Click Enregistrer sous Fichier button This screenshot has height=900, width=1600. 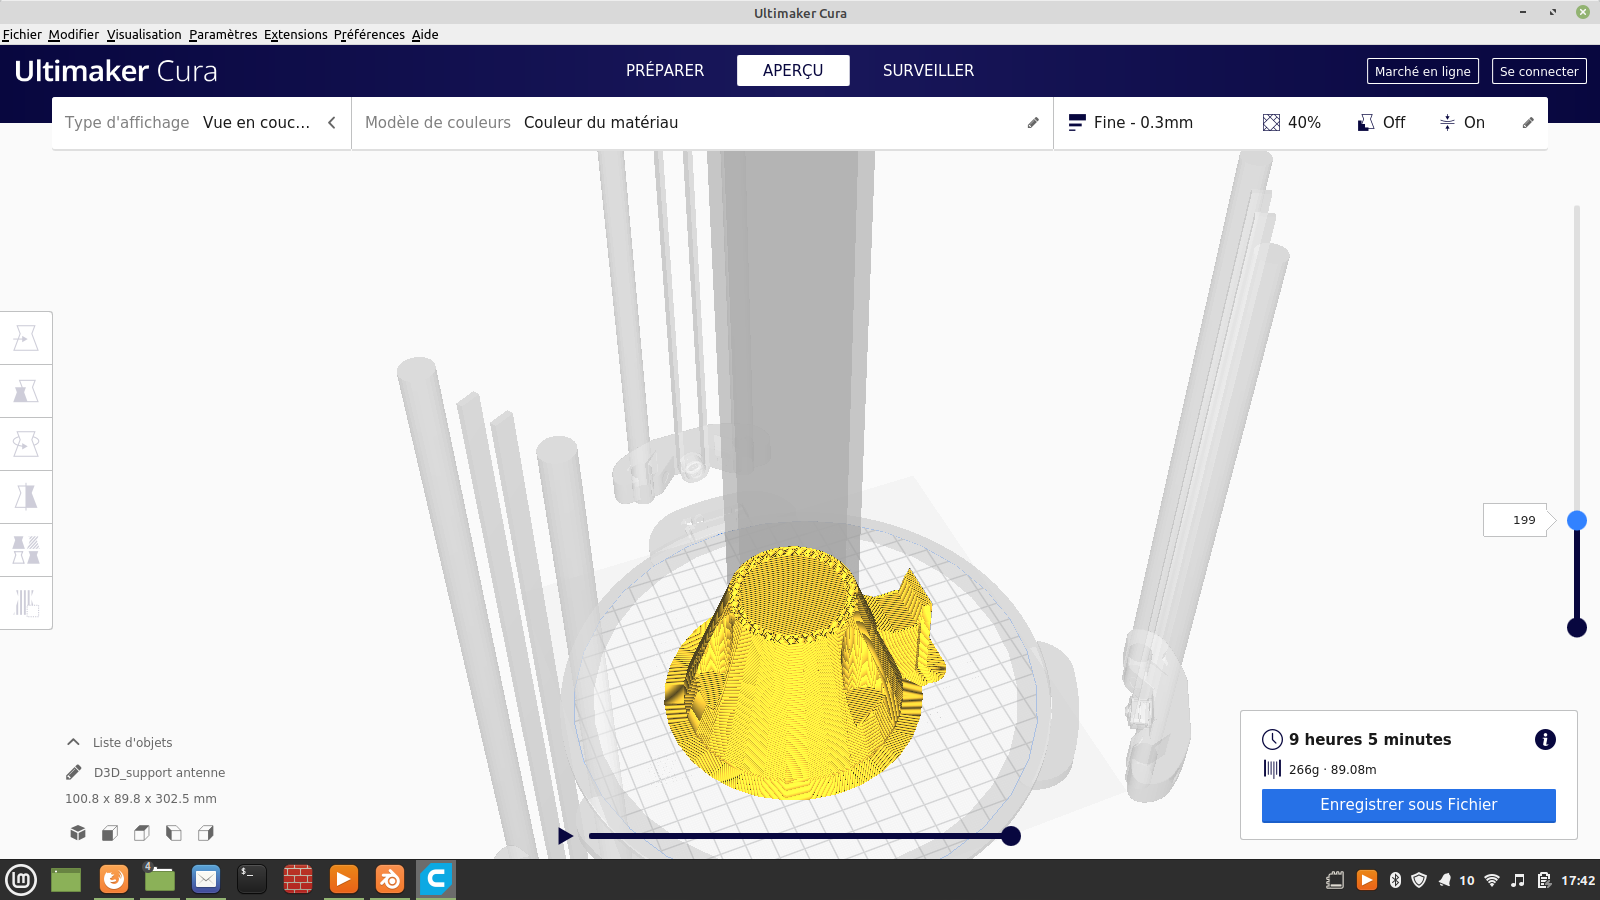pyautogui.click(x=1408, y=805)
